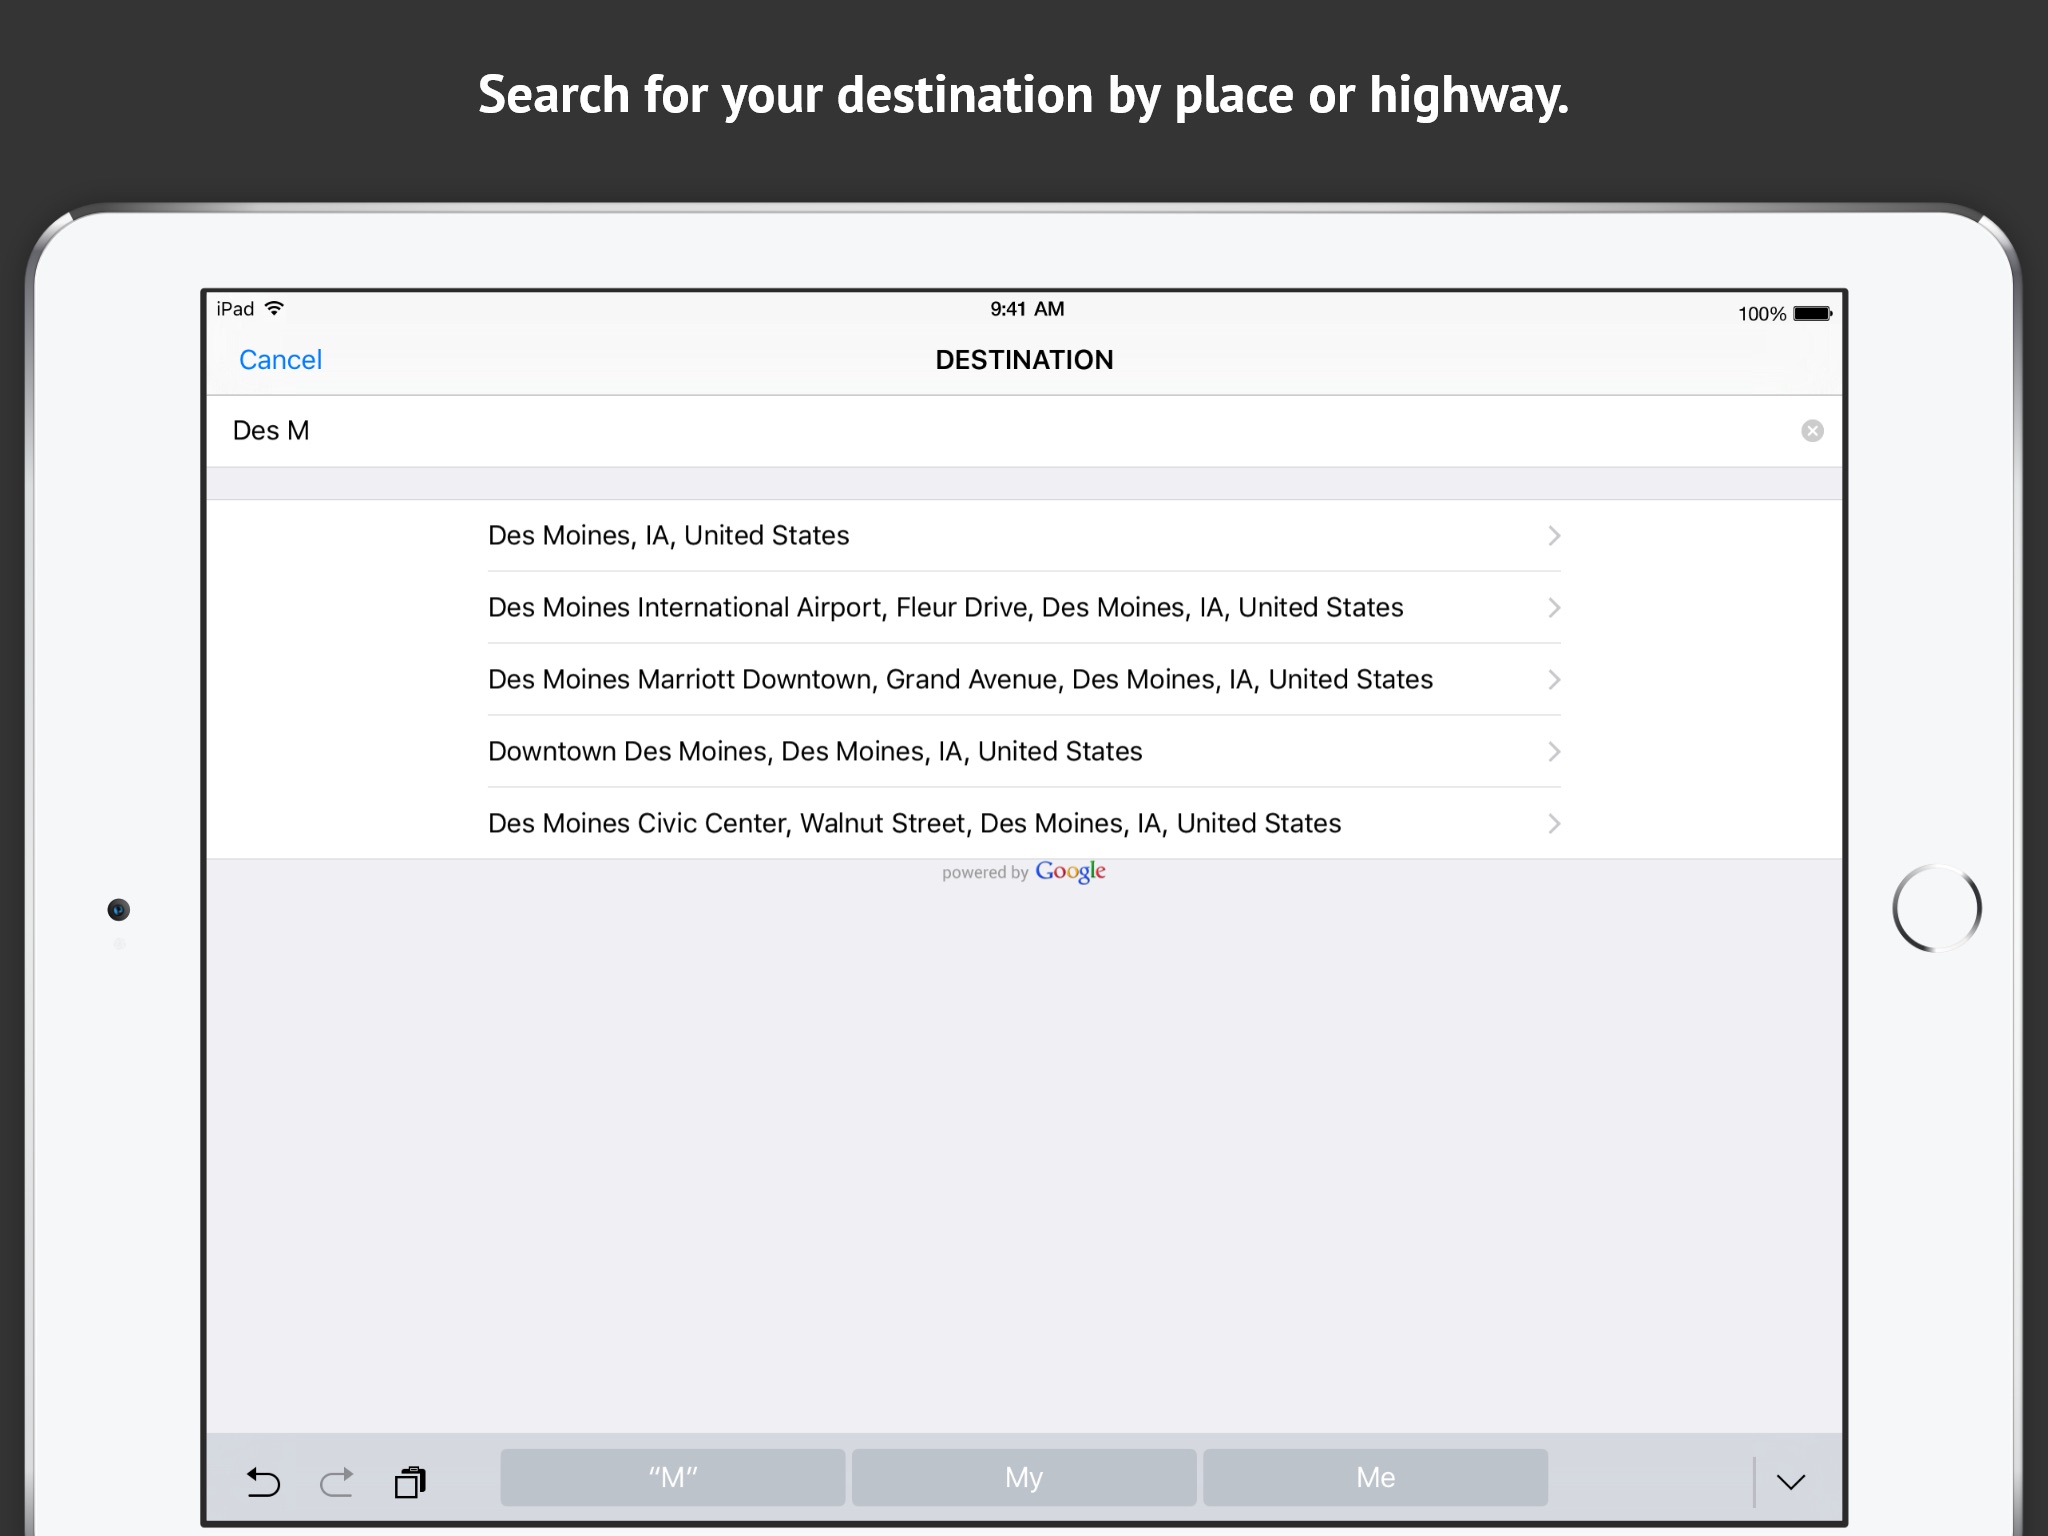The height and width of the screenshot is (1536, 2048).
Task: Open chevron for Downtown Des Moines
Action: click(x=1553, y=752)
